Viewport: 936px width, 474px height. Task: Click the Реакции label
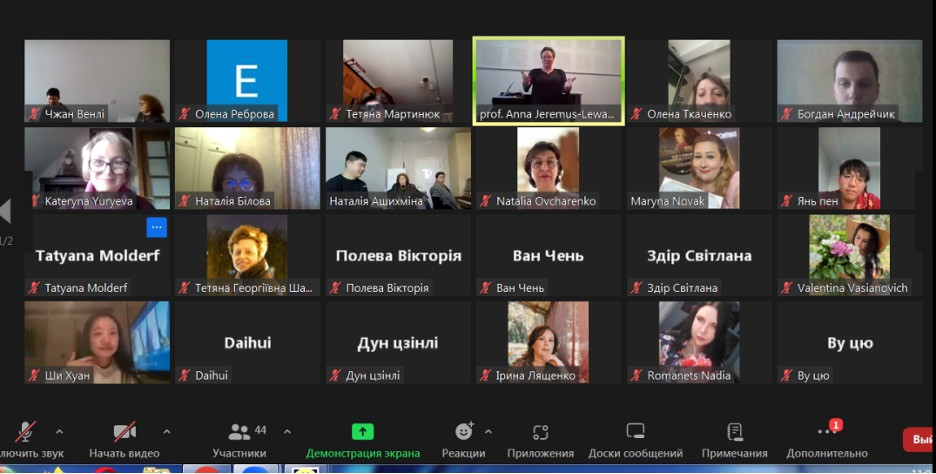click(x=463, y=453)
